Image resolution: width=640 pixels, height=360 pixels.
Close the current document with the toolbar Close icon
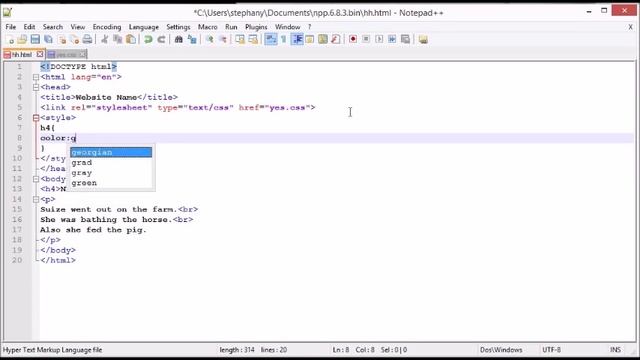(x=62, y=39)
